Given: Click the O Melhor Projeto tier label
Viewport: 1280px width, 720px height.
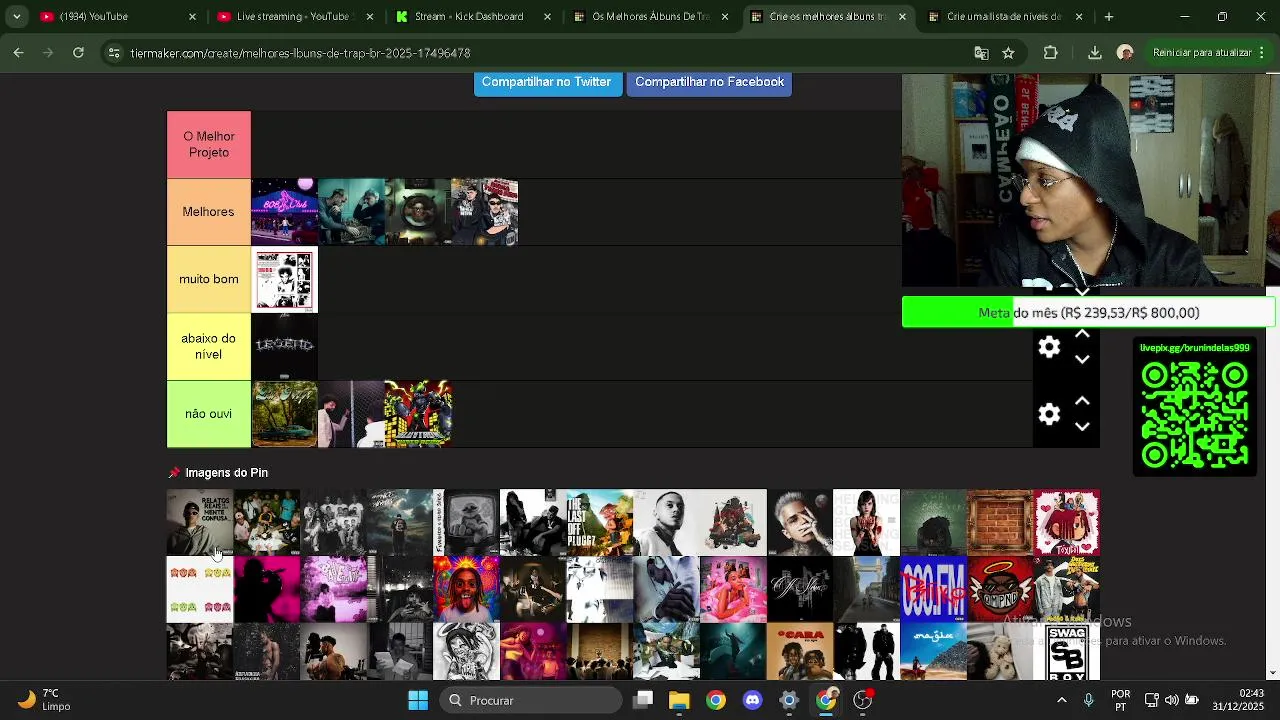Looking at the screenshot, I should (x=209, y=145).
